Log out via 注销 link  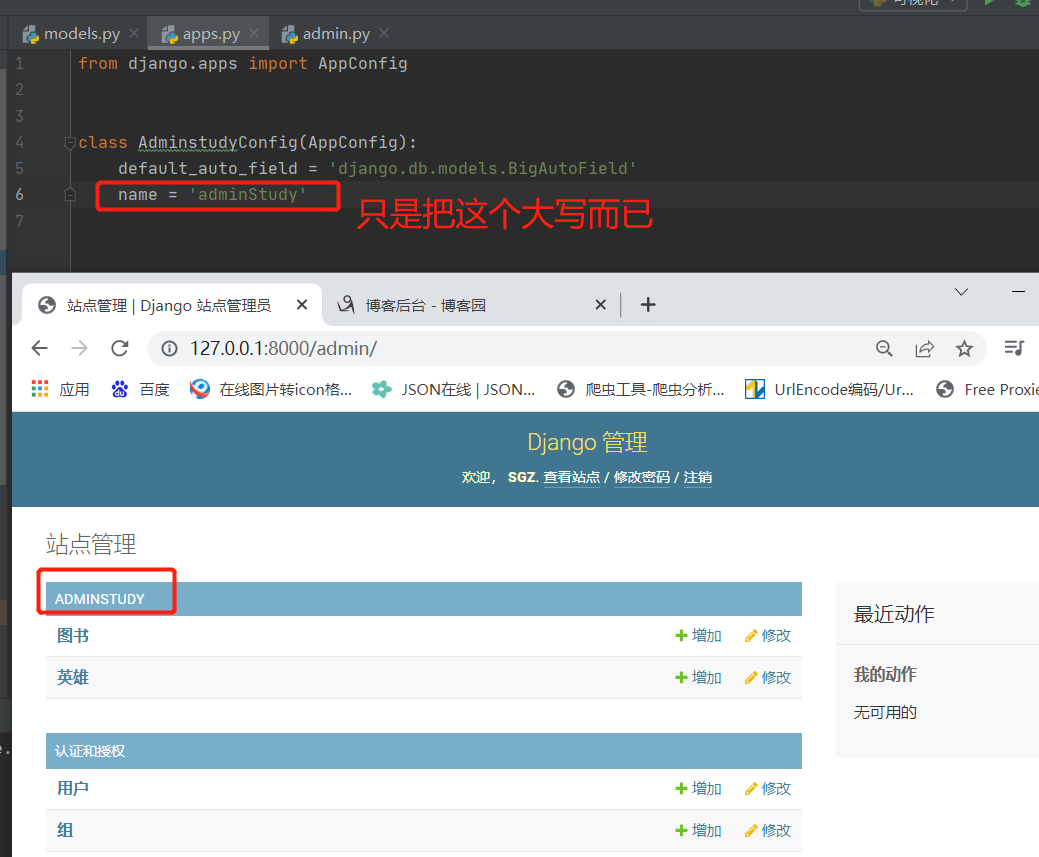[698, 477]
